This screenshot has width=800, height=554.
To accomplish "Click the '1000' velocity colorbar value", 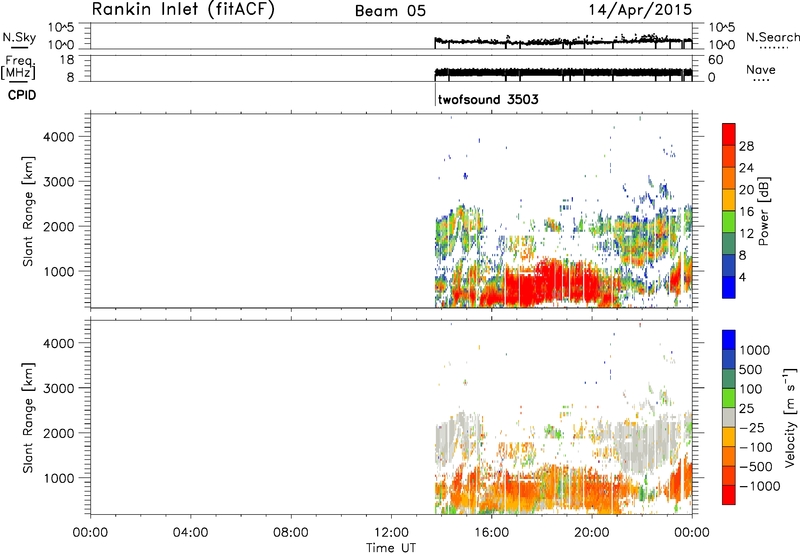I will [754, 350].
